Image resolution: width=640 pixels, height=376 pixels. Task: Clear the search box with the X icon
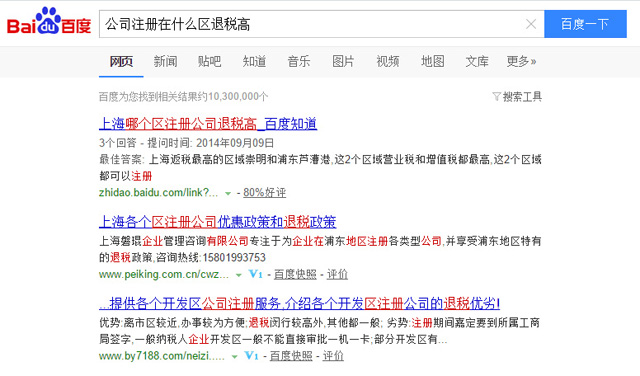(531, 24)
